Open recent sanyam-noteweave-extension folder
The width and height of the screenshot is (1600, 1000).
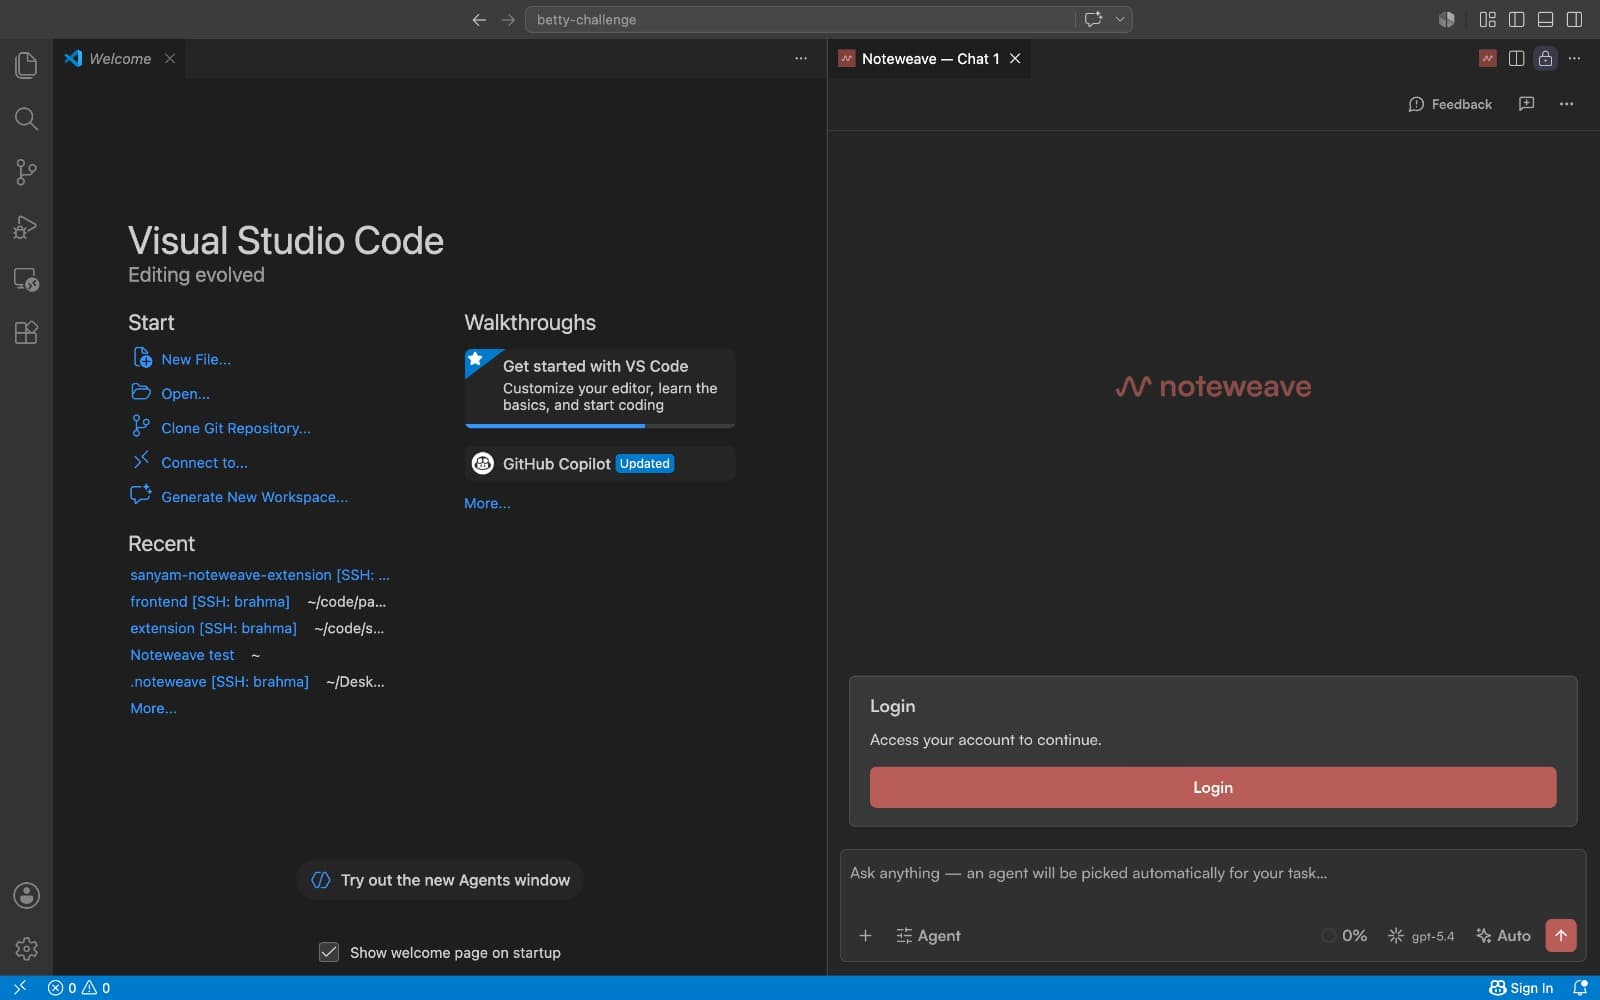point(259,575)
